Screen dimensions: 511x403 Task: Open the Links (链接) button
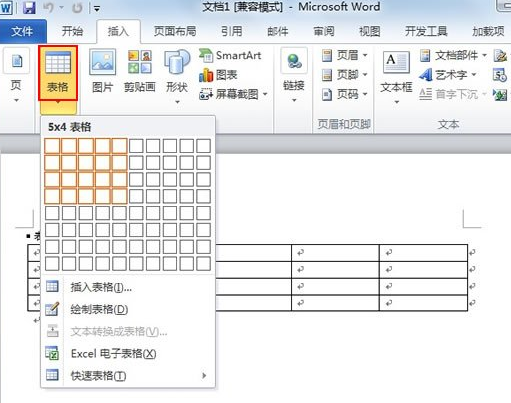294,75
